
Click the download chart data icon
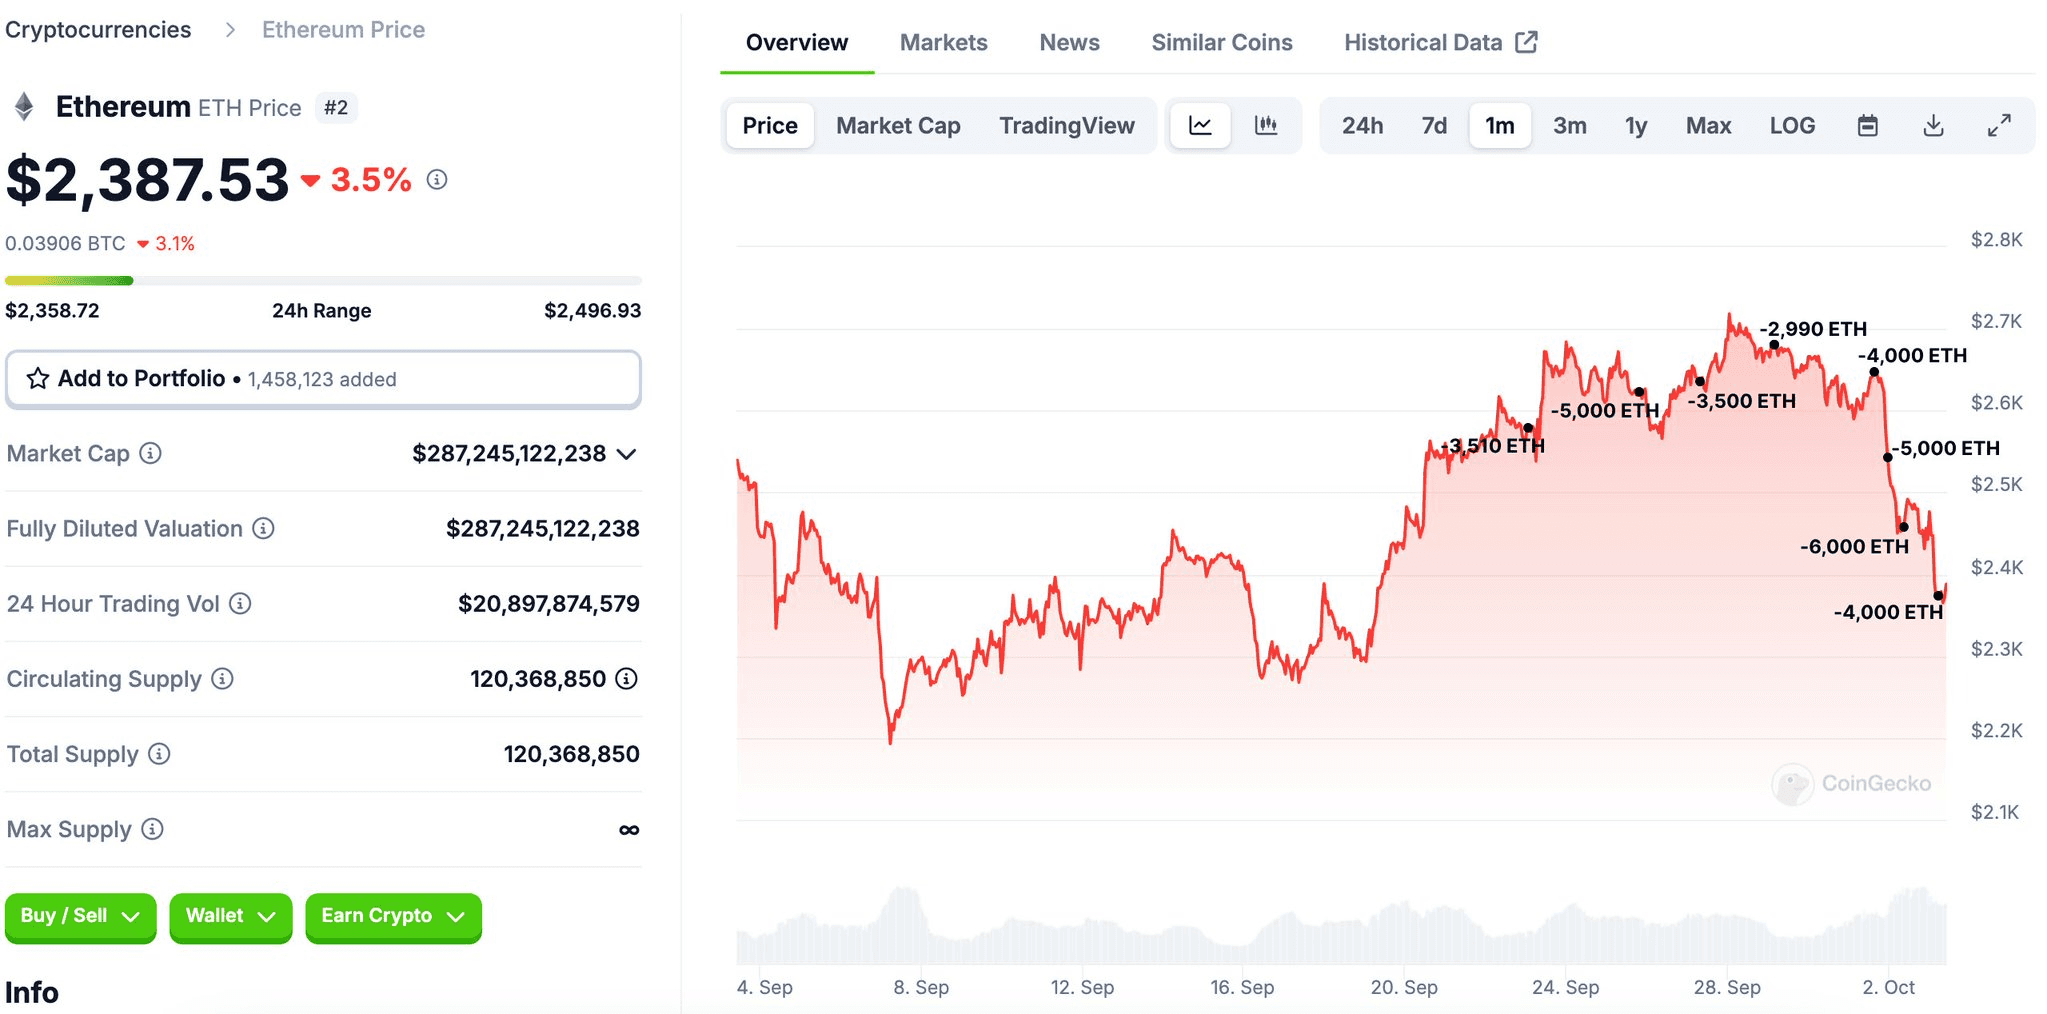(x=1933, y=125)
